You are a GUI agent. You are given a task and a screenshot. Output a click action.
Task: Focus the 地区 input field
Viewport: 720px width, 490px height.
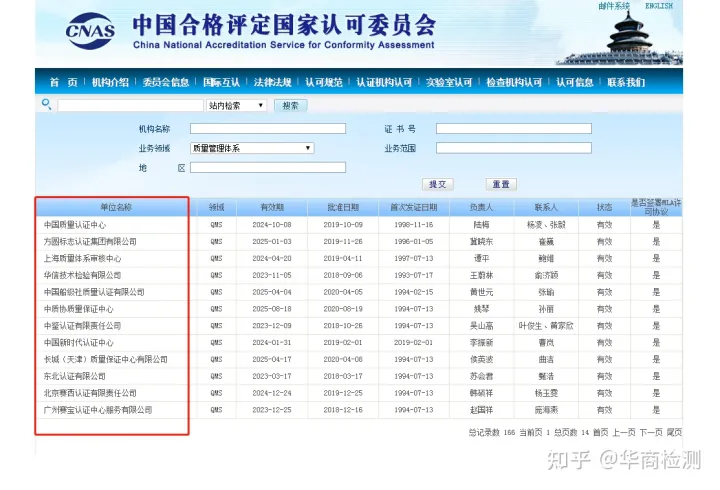point(268,168)
